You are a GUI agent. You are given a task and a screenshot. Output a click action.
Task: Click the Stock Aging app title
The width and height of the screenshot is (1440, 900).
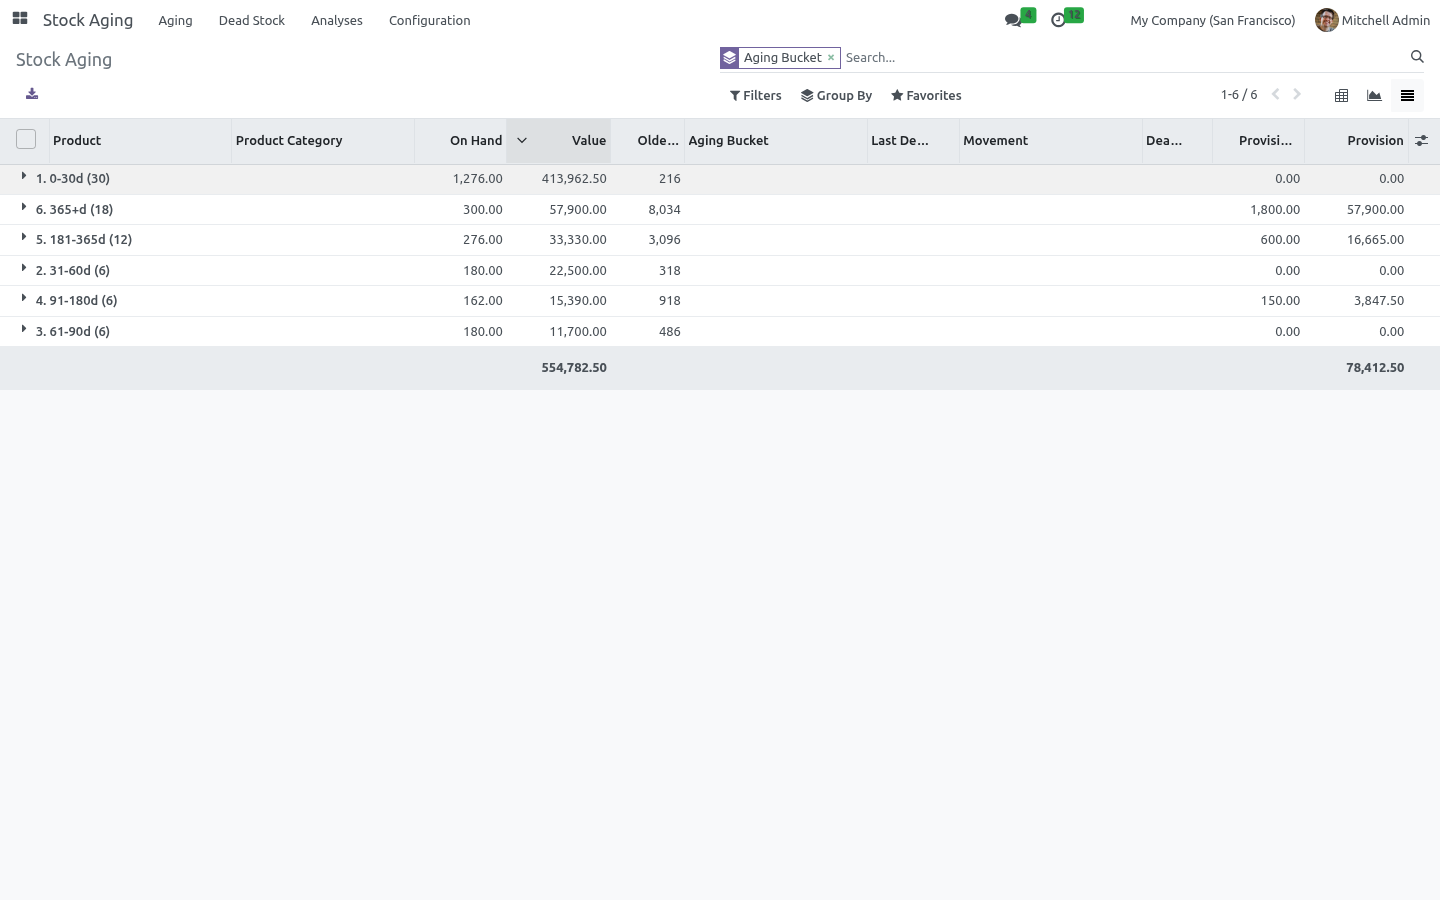(x=88, y=20)
